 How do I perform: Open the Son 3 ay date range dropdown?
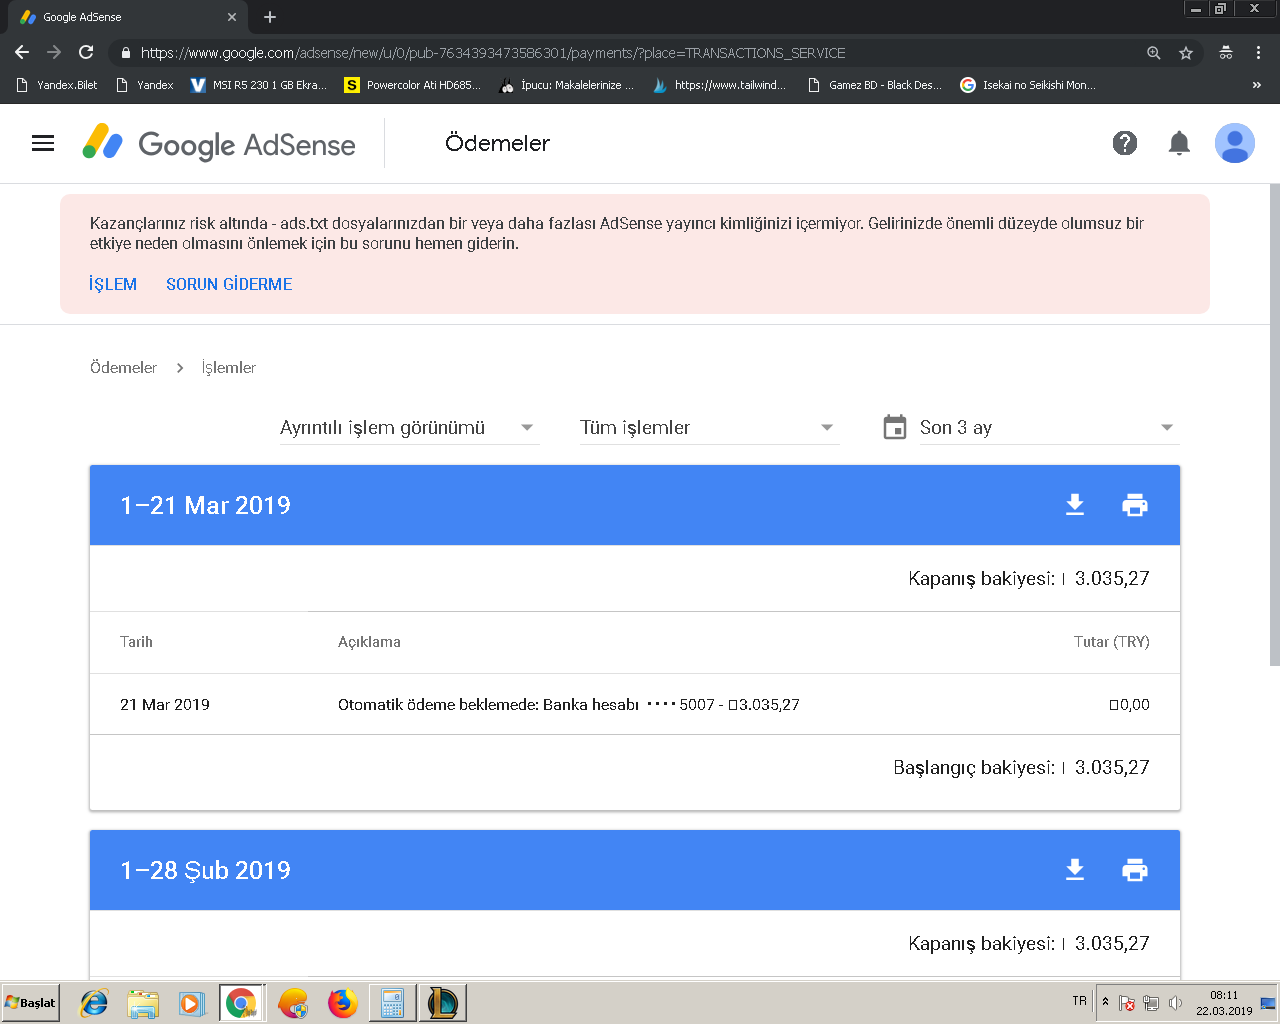pos(1049,428)
